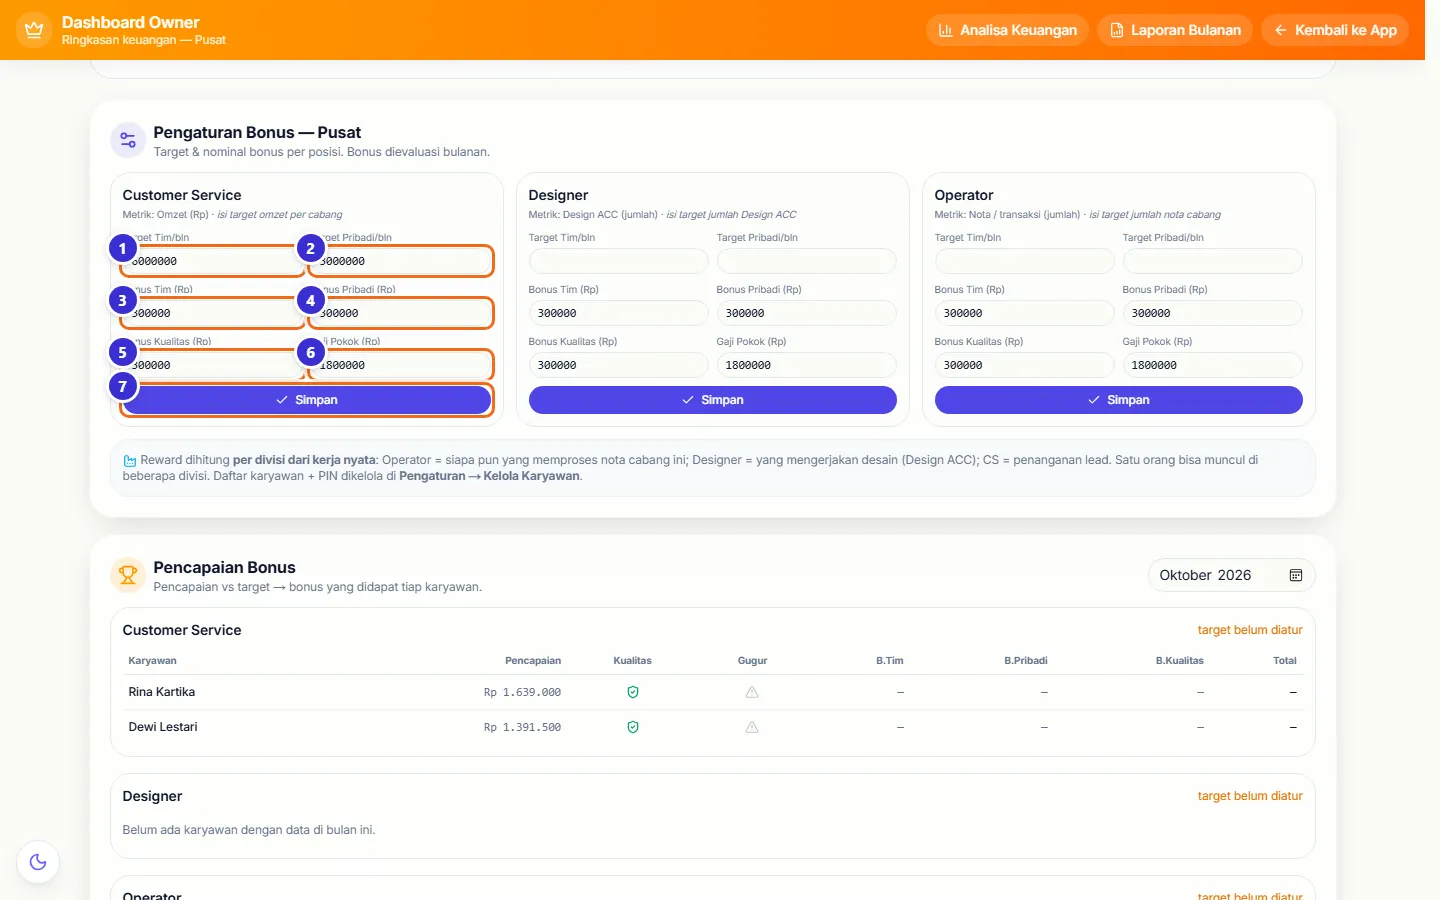Viewport: 1440px width, 900px height.
Task: Go back with Kembali ke App
Action: pyautogui.click(x=1335, y=30)
